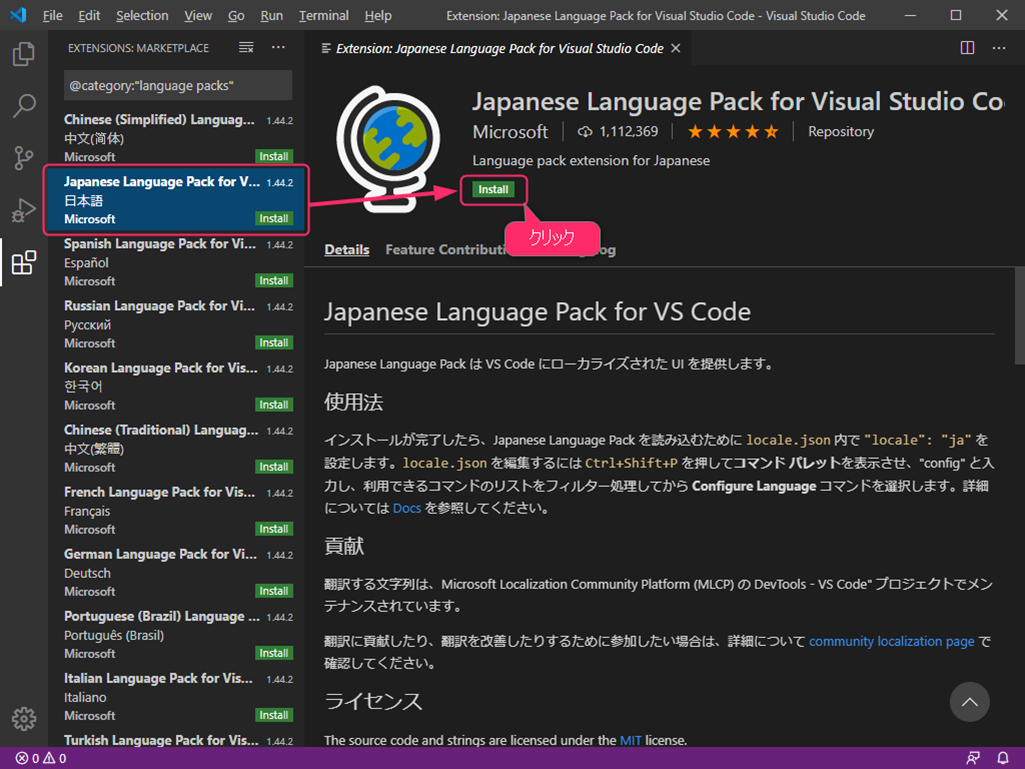Close the Japanese Language Pack extension tab

tap(676, 48)
